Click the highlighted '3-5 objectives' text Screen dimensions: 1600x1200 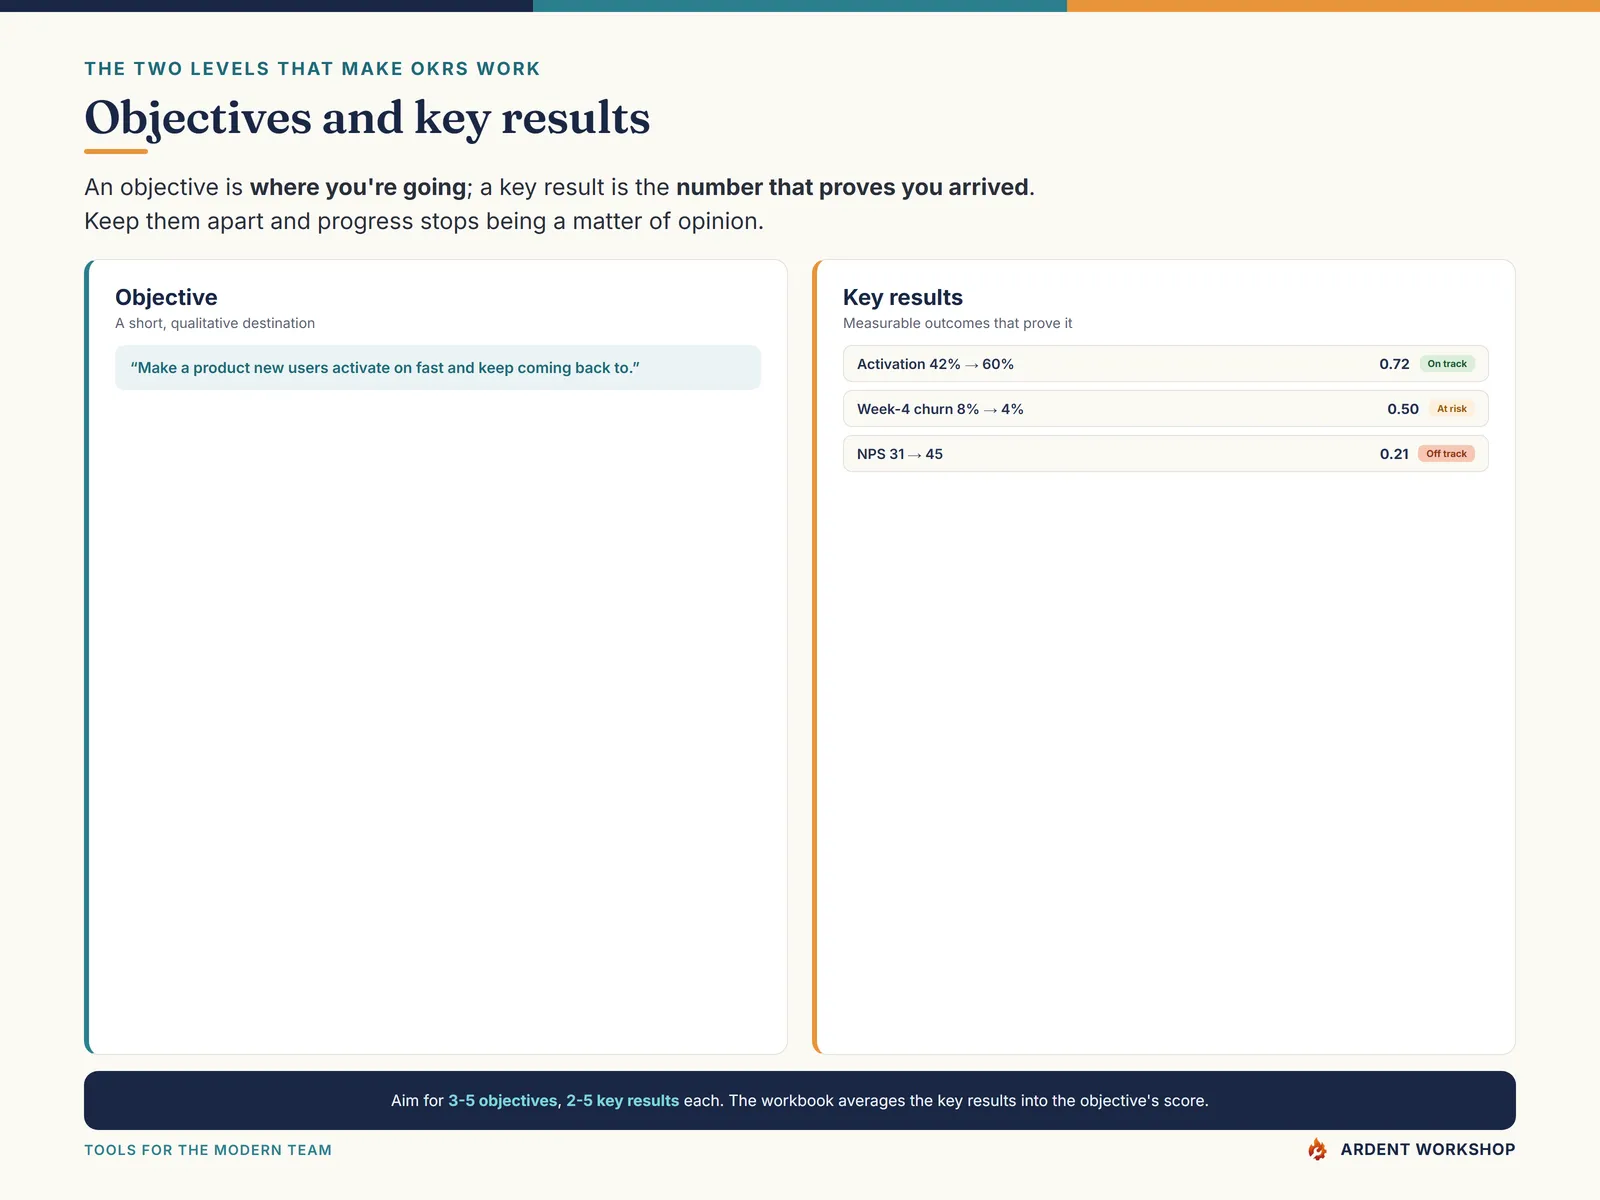point(503,1101)
